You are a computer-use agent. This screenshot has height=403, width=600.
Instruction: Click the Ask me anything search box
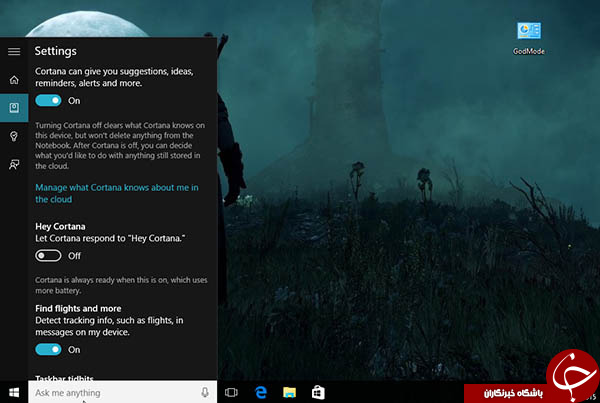click(x=122, y=392)
